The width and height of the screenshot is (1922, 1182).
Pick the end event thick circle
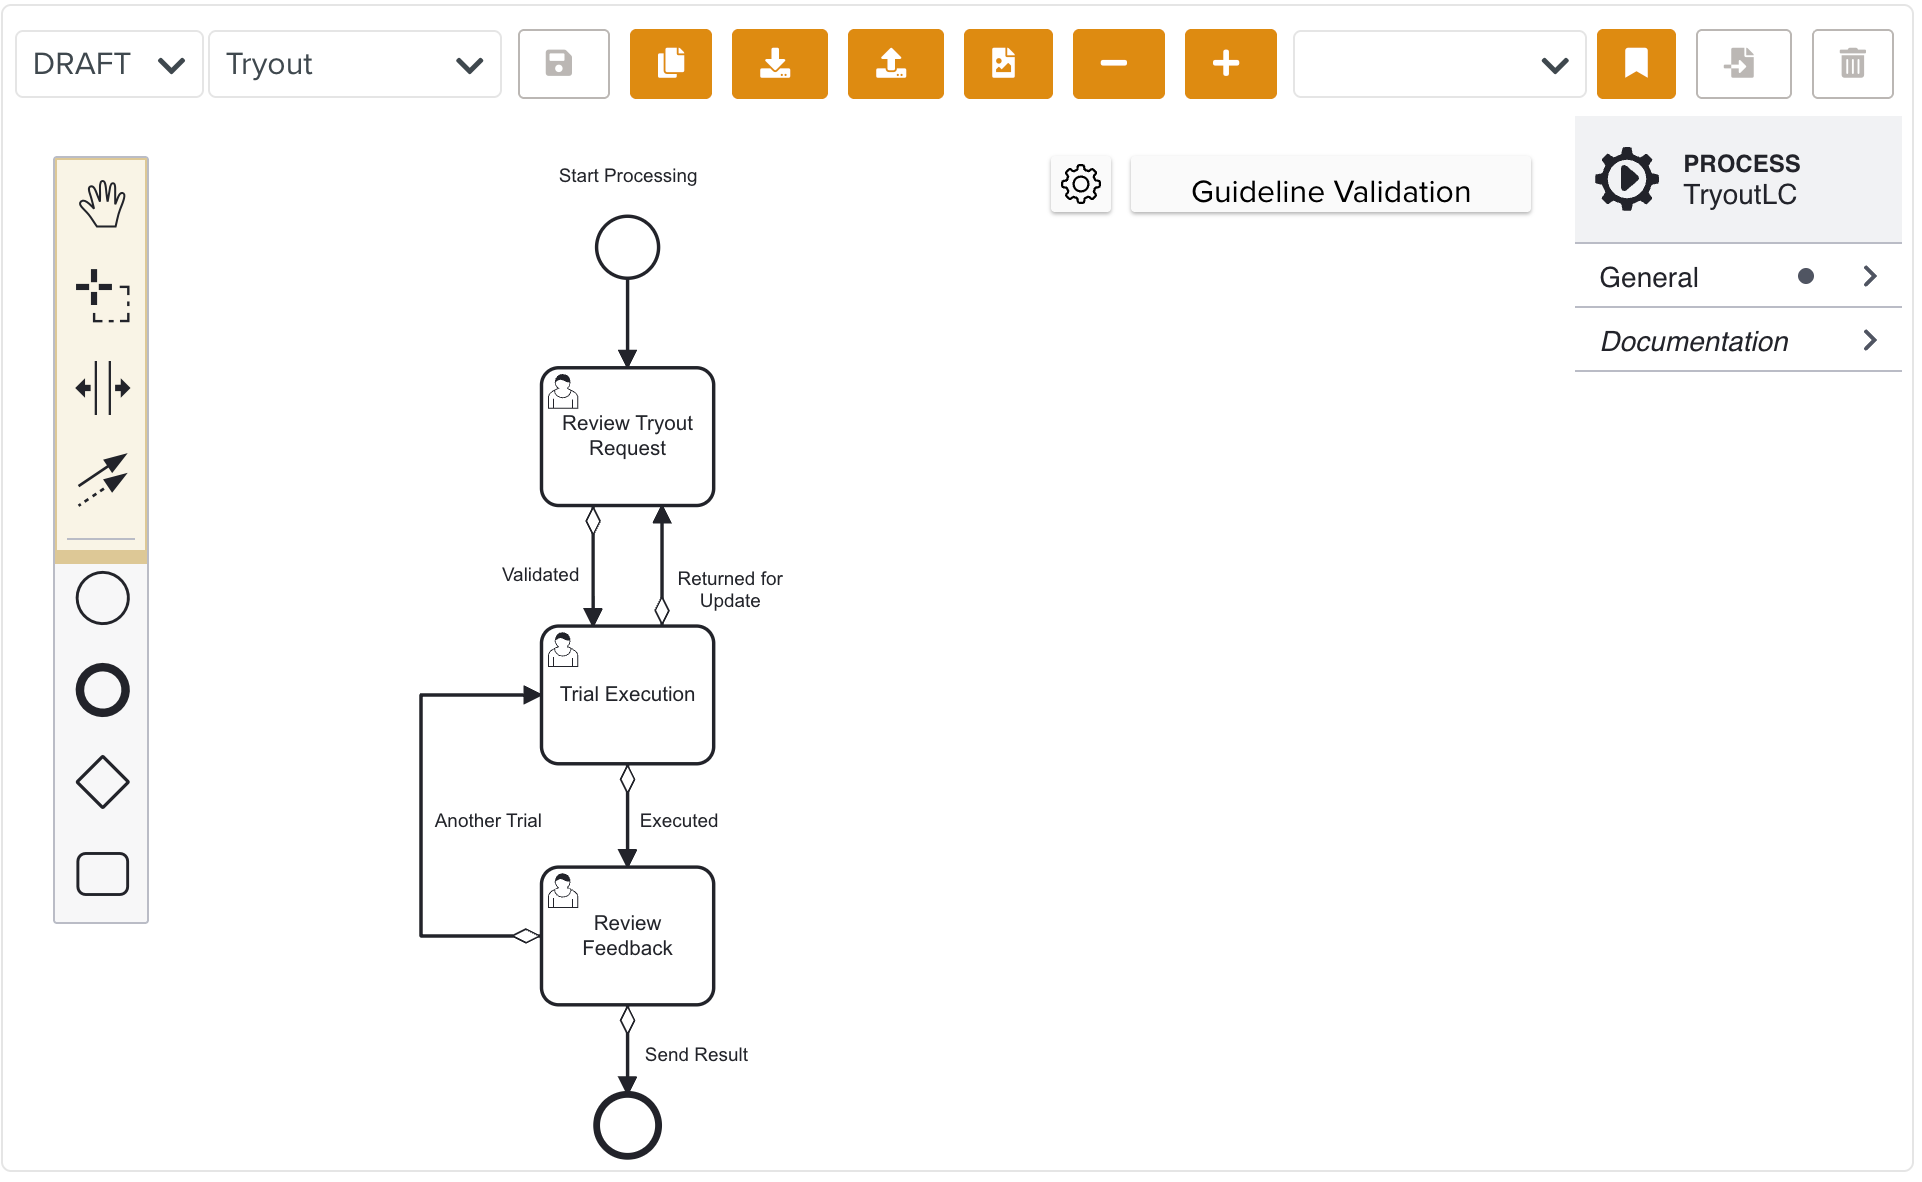click(x=102, y=690)
